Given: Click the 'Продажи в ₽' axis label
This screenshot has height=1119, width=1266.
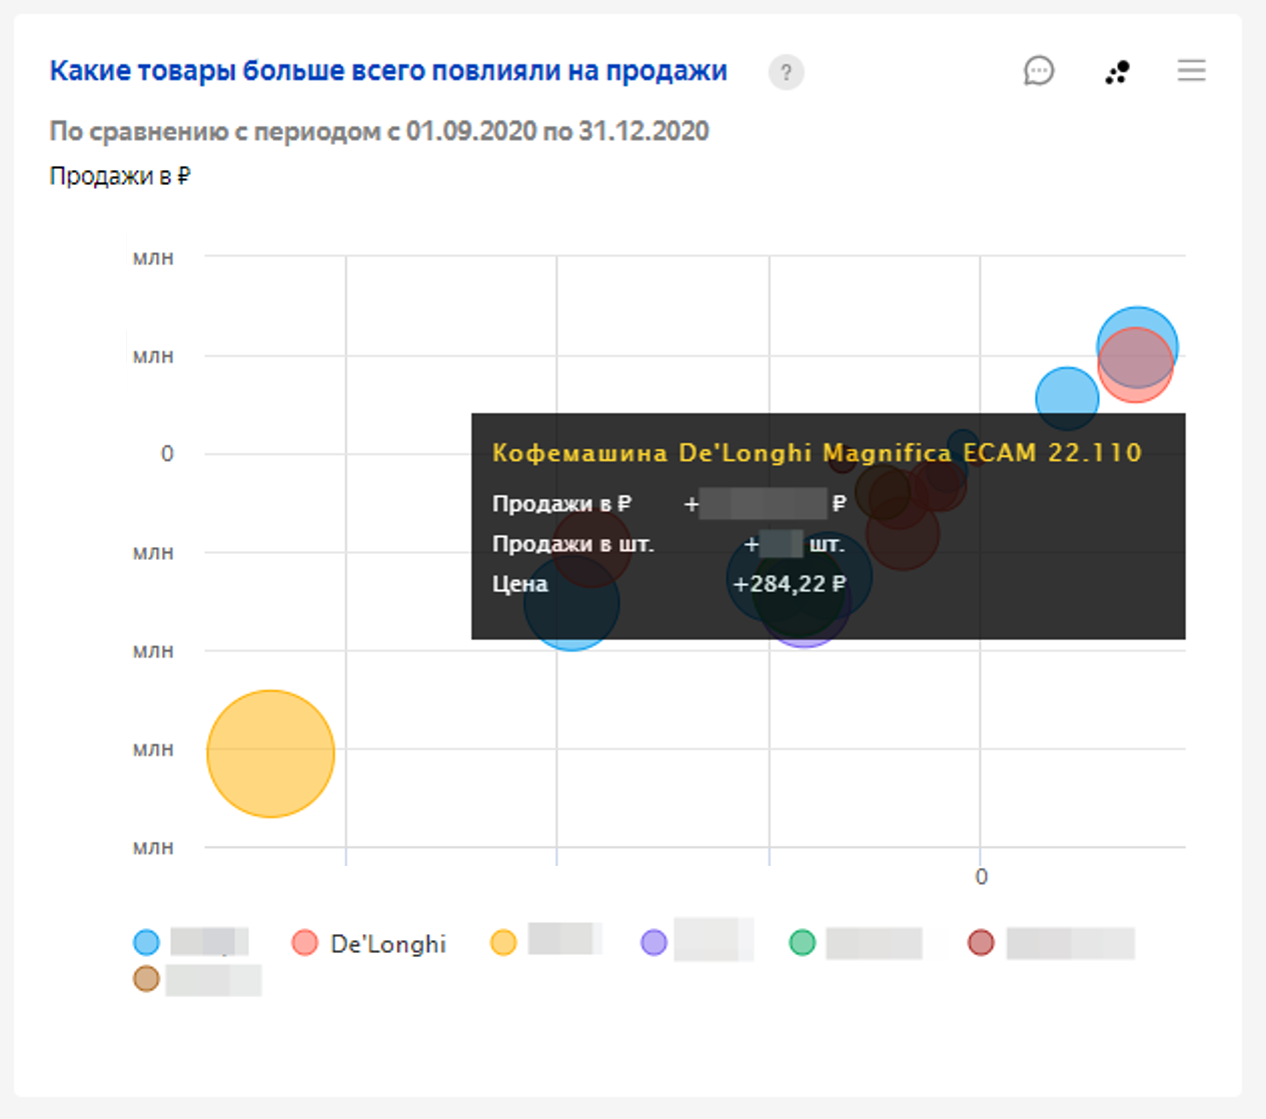Looking at the screenshot, I should click(x=120, y=176).
